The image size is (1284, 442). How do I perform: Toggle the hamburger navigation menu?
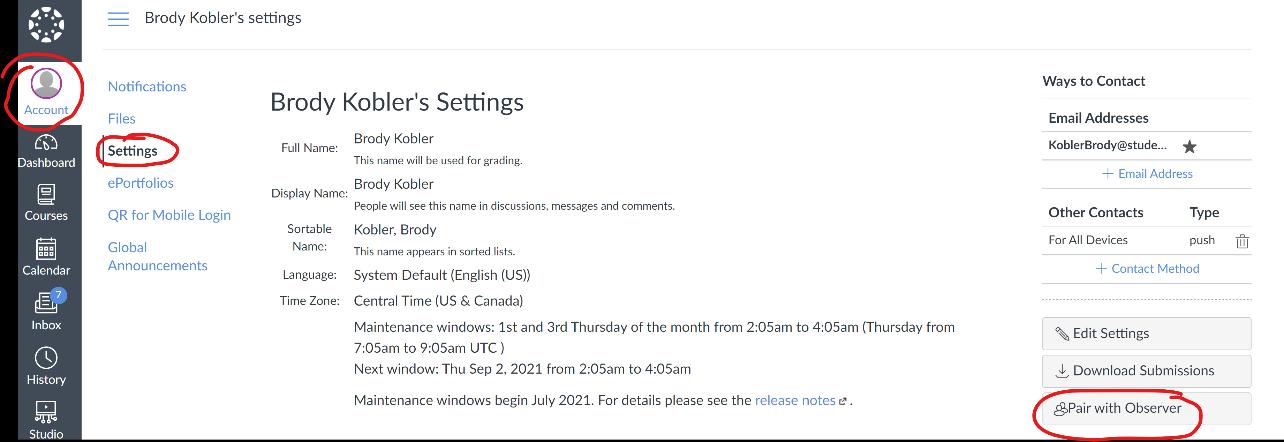pyautogui.click(x=118, y=19)
